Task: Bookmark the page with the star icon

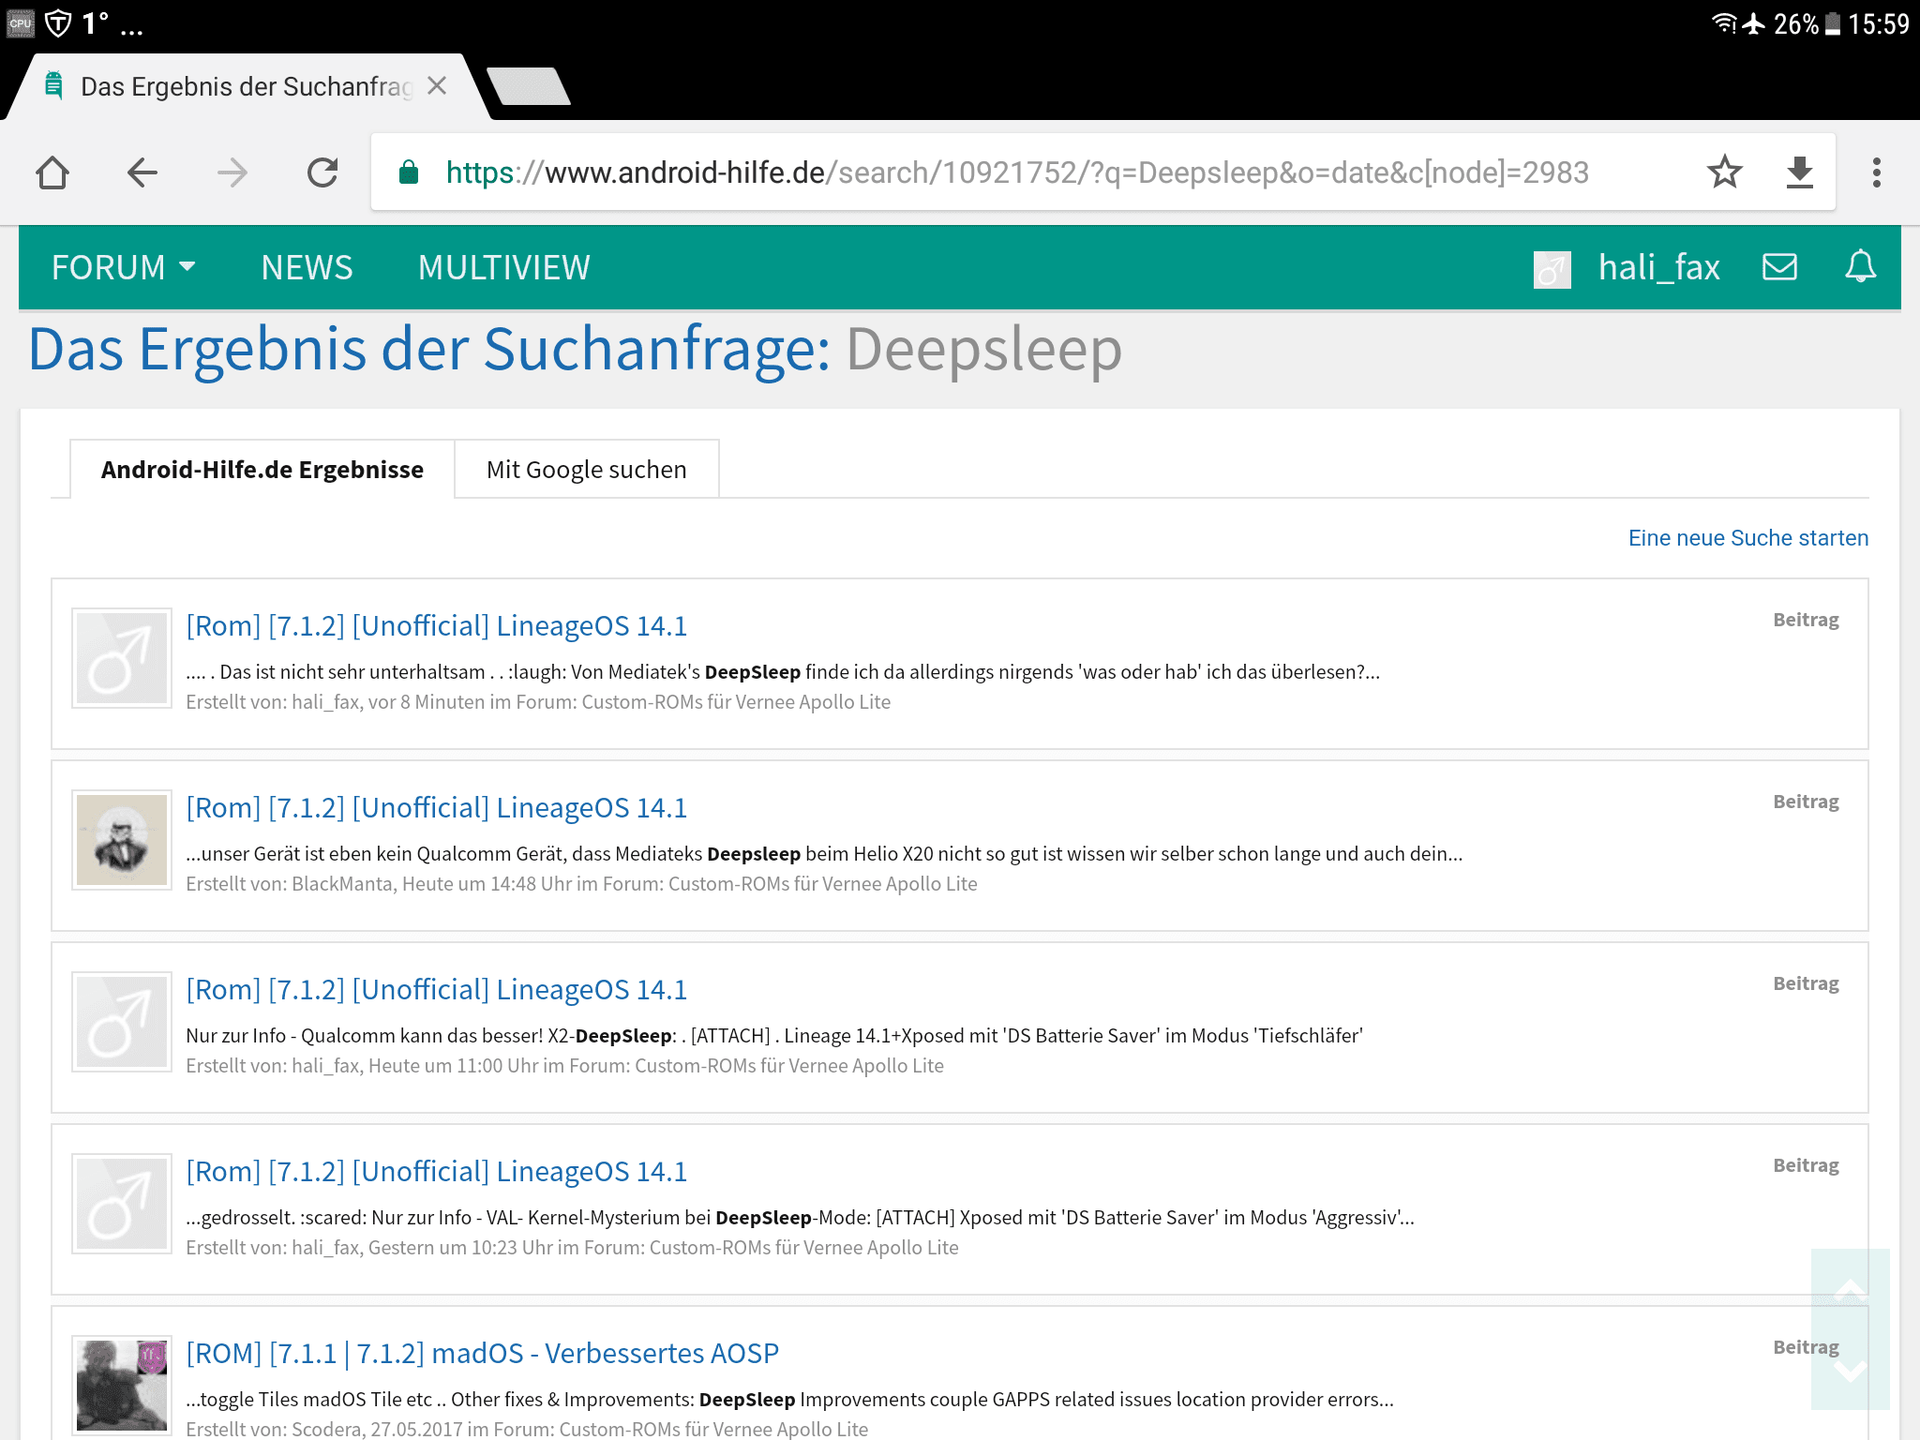Action: click(x=1724, y=172)
